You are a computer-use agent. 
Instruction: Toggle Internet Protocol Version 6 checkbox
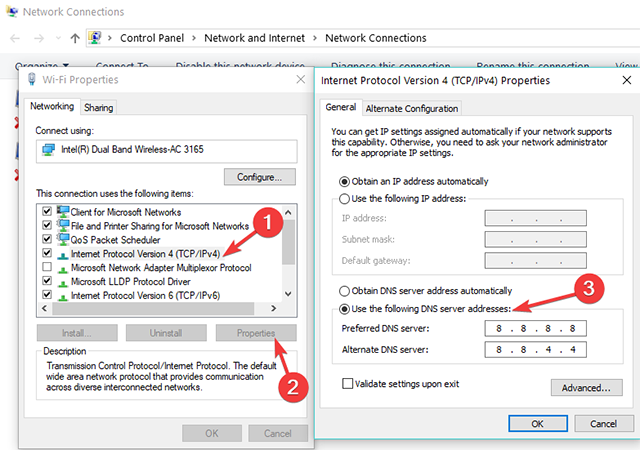[x=47, y=295]
